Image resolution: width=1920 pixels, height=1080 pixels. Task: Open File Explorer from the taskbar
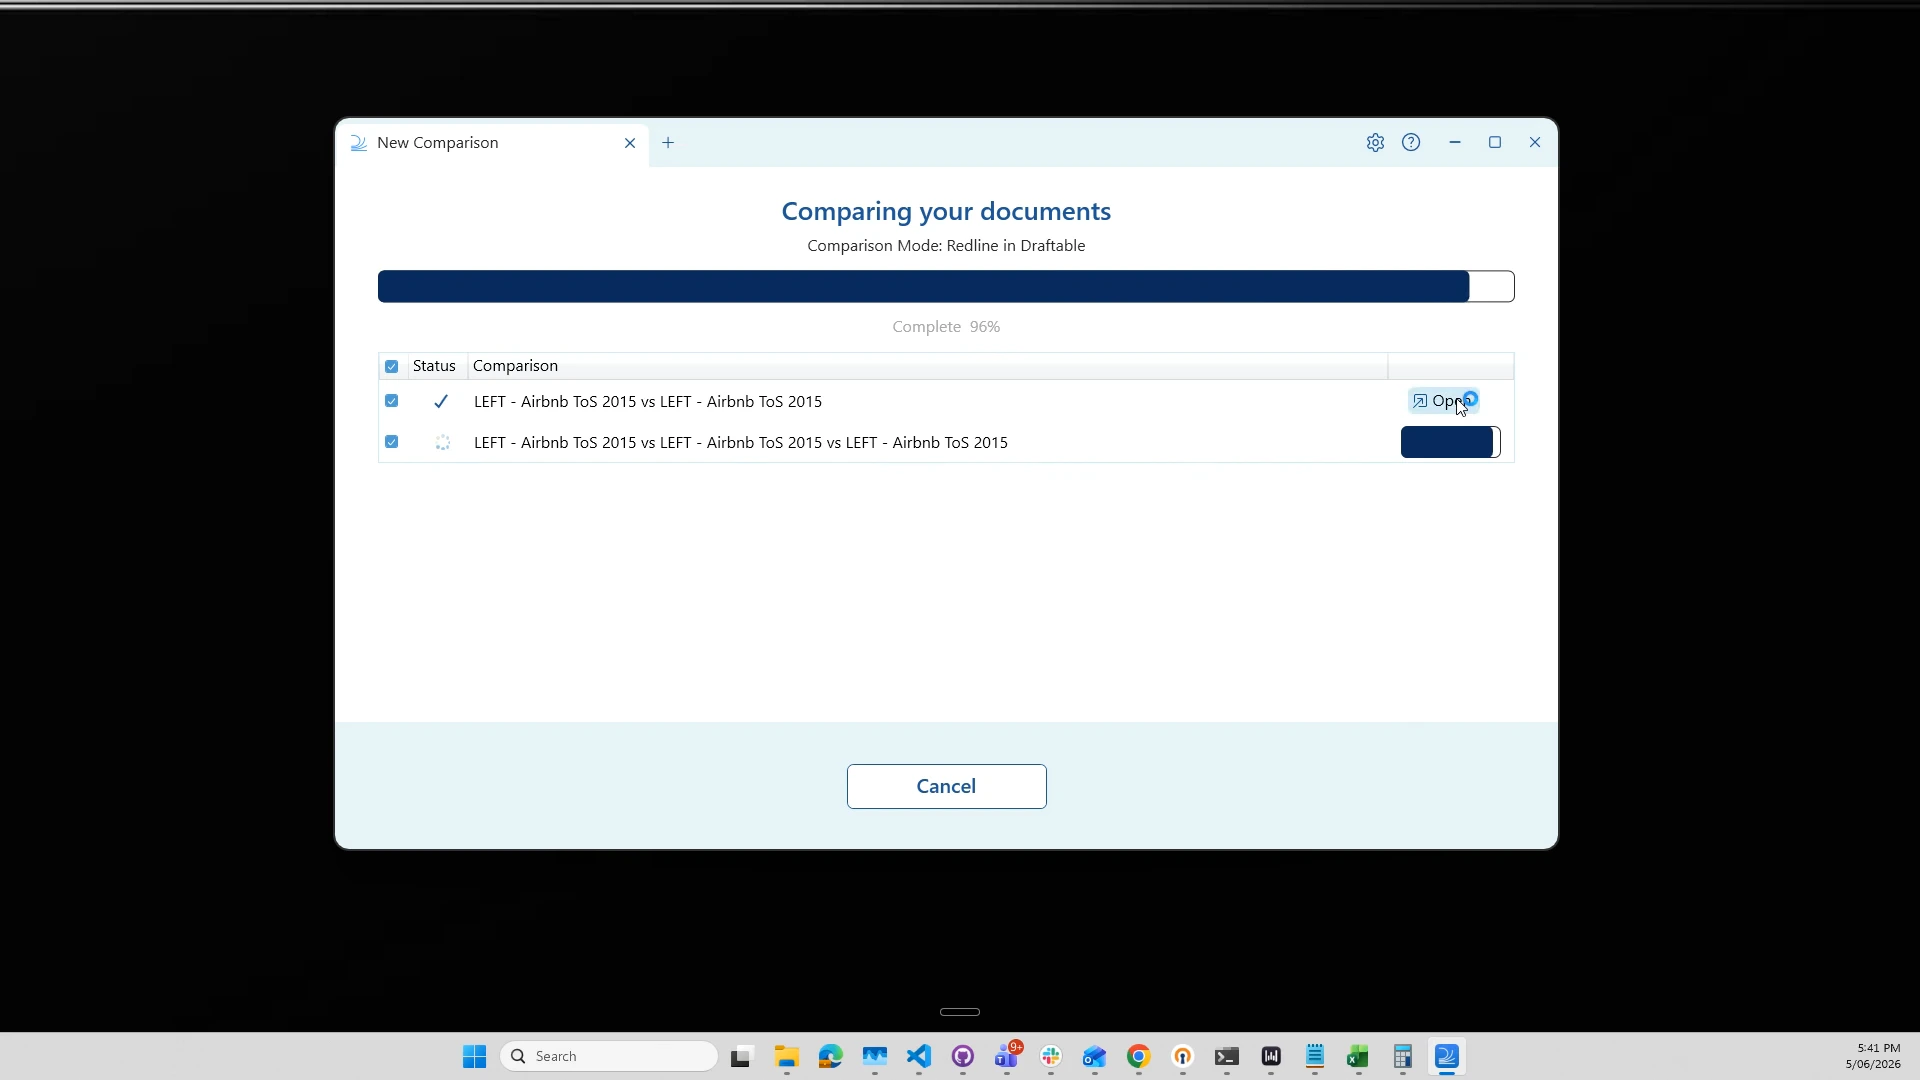tap(787, 1057)
